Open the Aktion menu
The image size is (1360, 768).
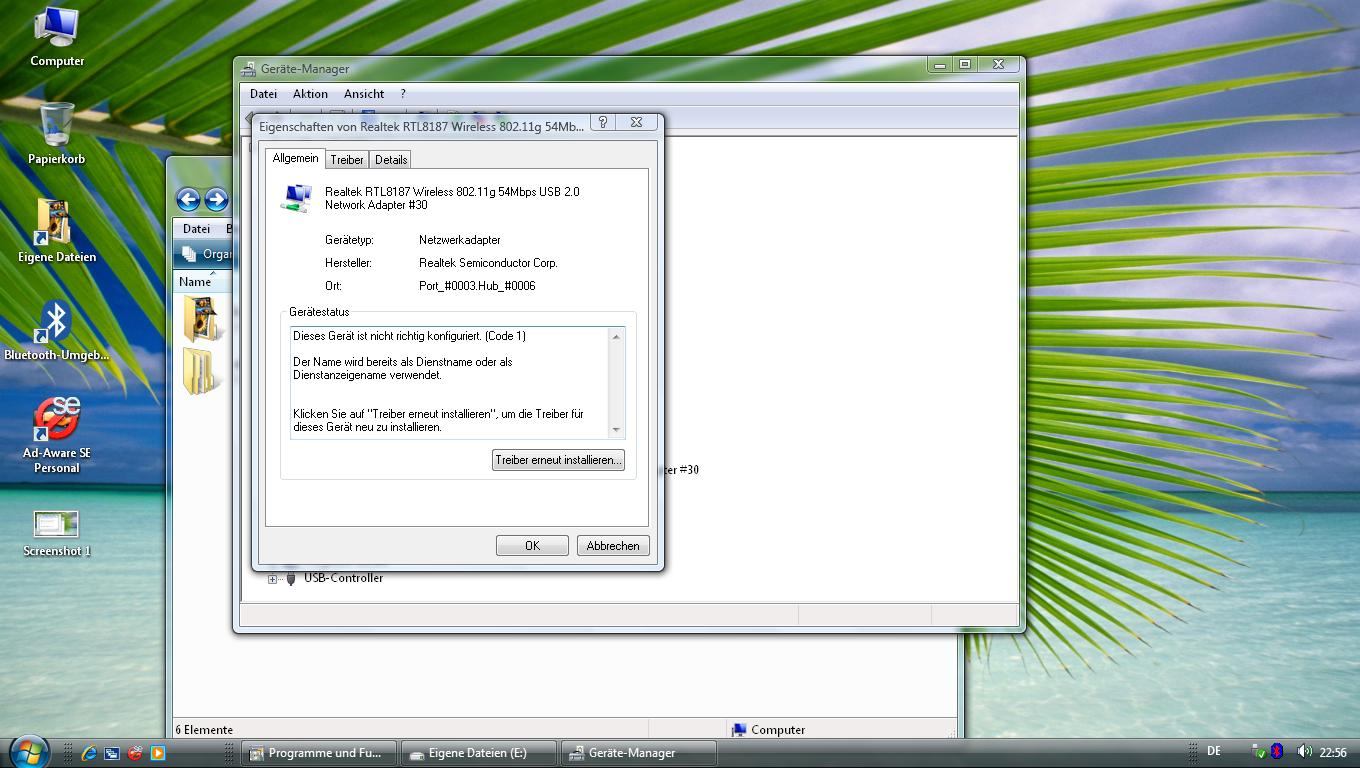pos(310,94)
